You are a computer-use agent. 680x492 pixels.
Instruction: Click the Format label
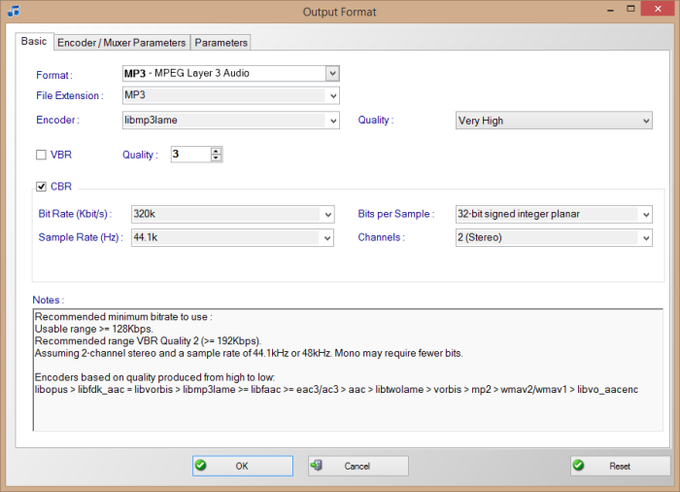tap(54, 75)
